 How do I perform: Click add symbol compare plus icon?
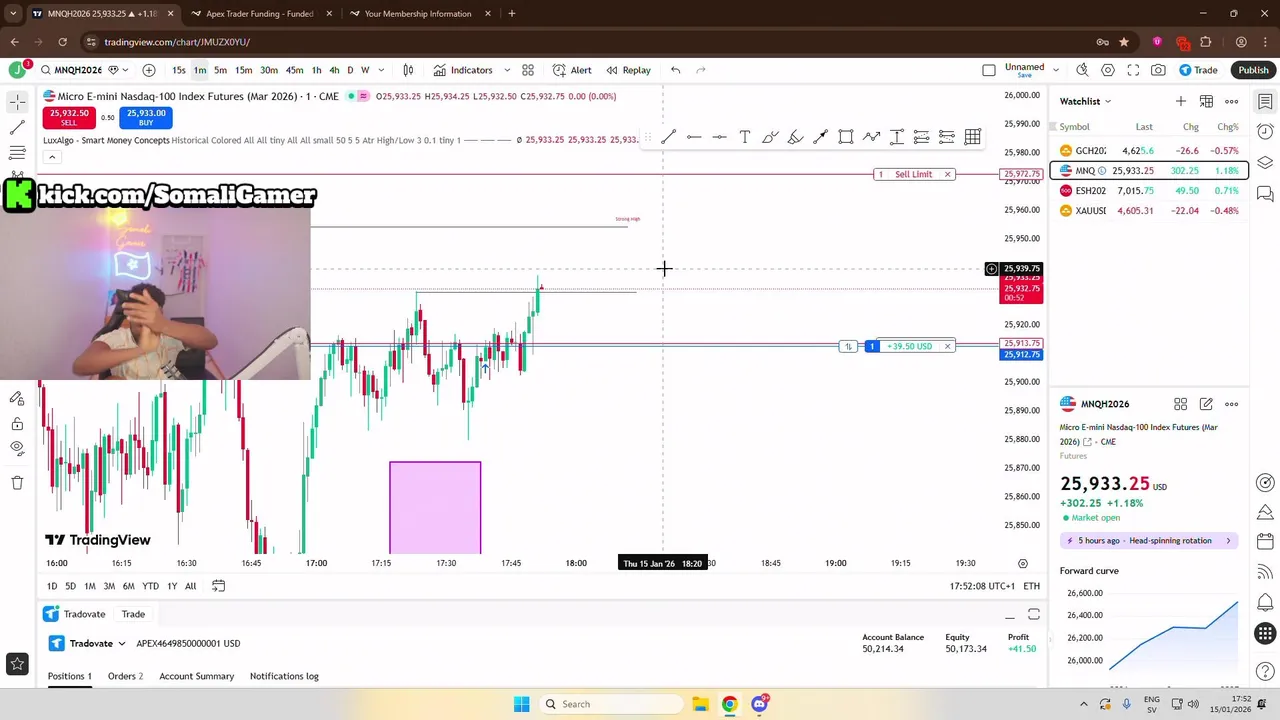click(149, 70)
